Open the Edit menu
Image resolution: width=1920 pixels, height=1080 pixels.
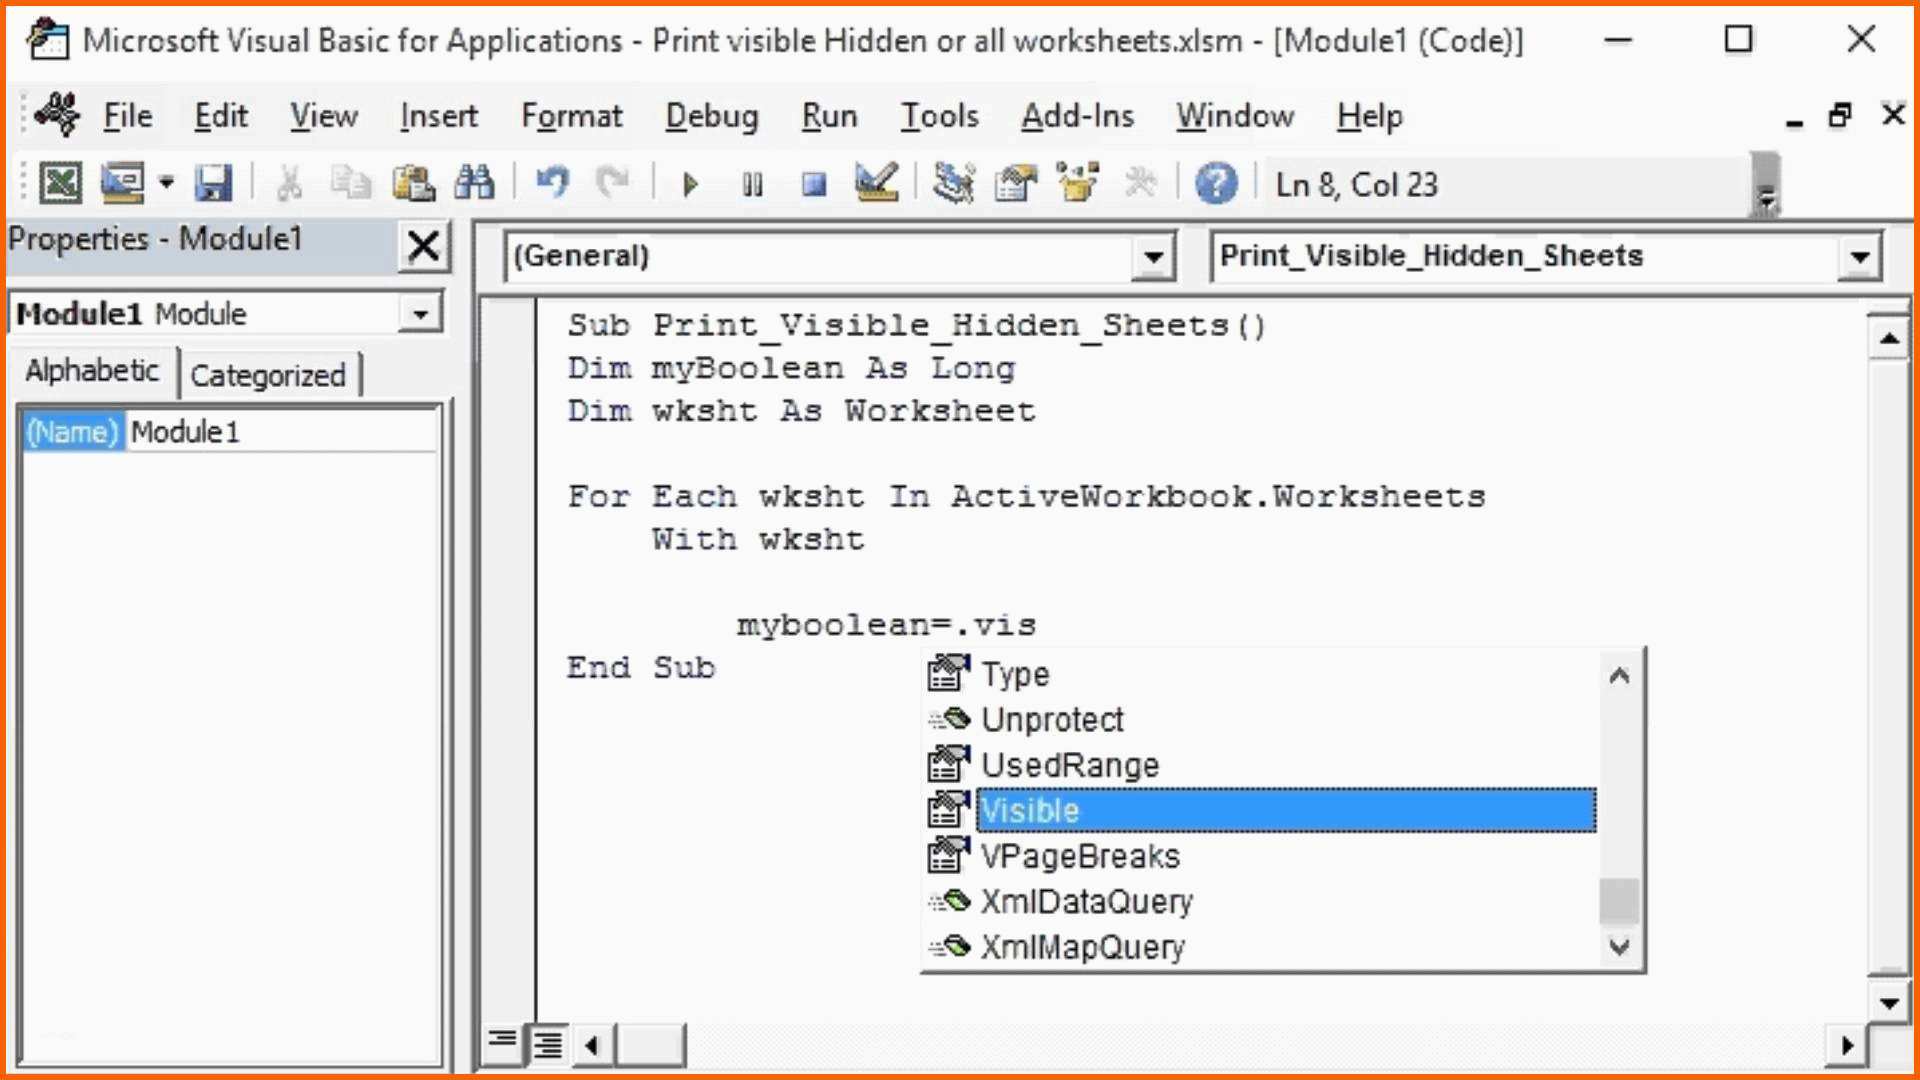[220, 116]
